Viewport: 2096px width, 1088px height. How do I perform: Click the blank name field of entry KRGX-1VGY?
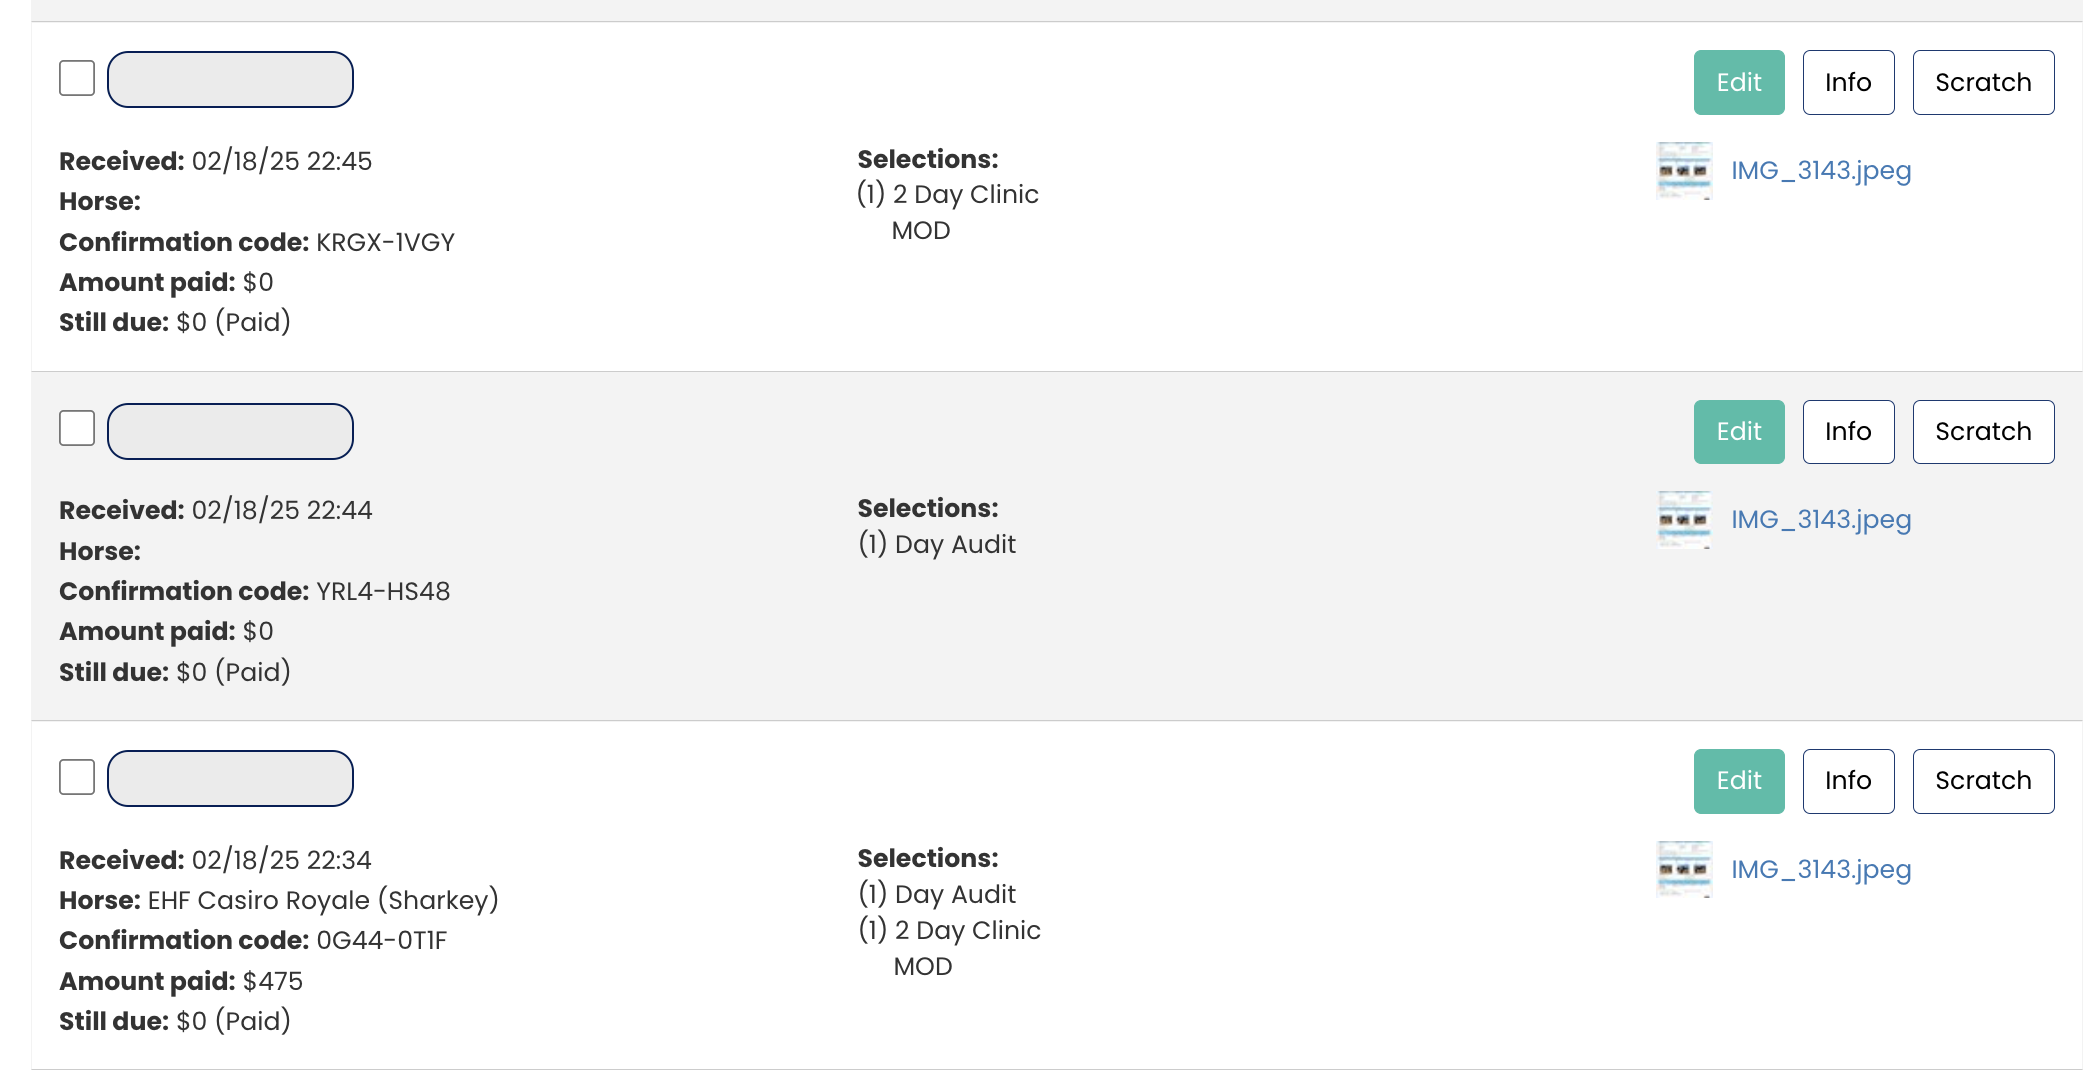tap(230, 79)
